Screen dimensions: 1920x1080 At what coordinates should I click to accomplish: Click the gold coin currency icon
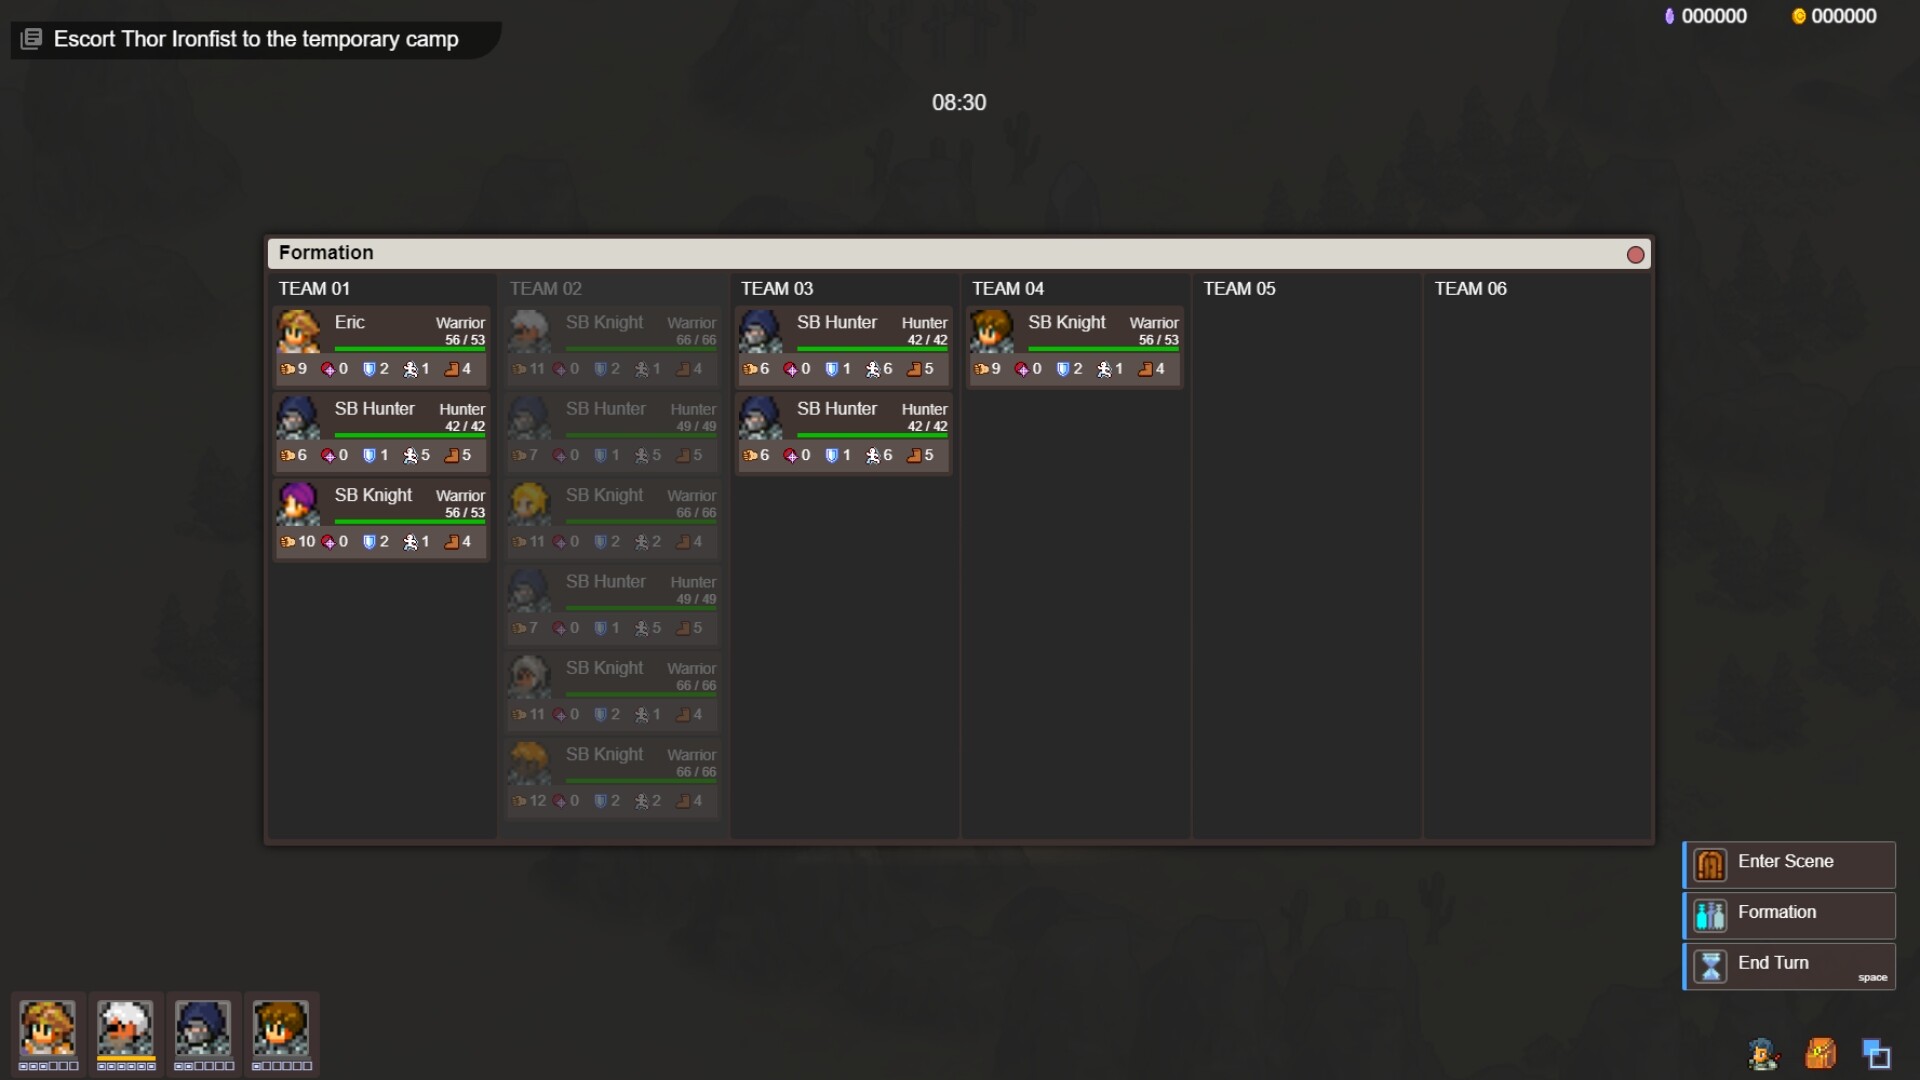point(1797,15)
